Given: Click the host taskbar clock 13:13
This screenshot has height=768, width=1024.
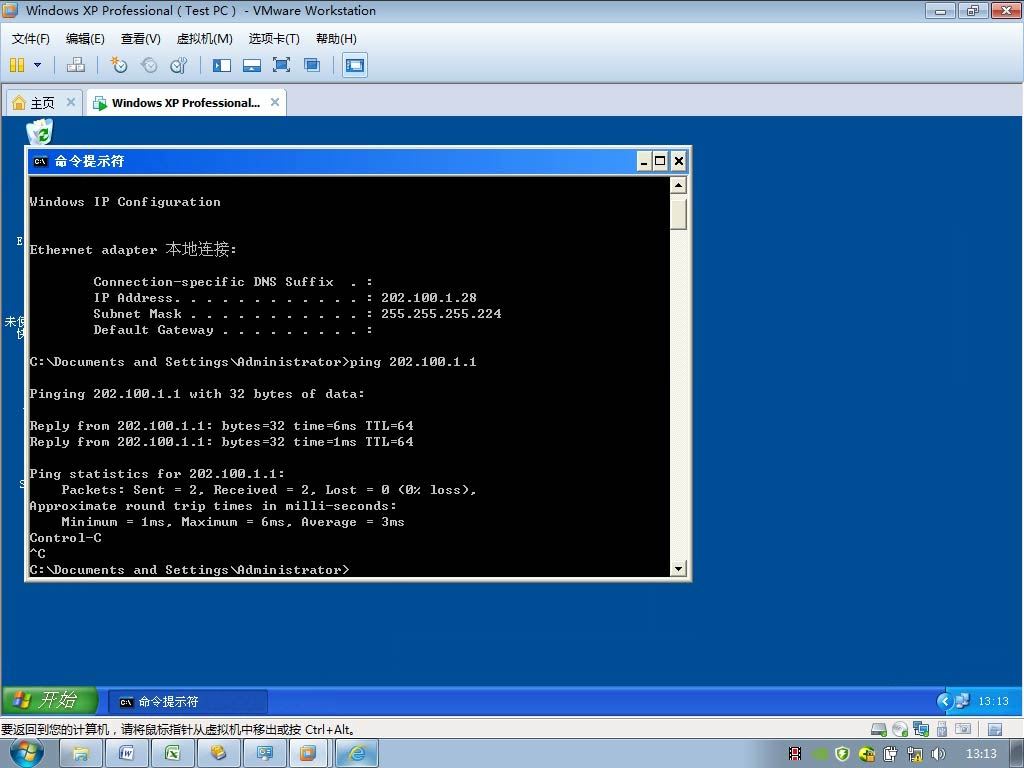Looking at the screenshot, I should tap(982, 754).
